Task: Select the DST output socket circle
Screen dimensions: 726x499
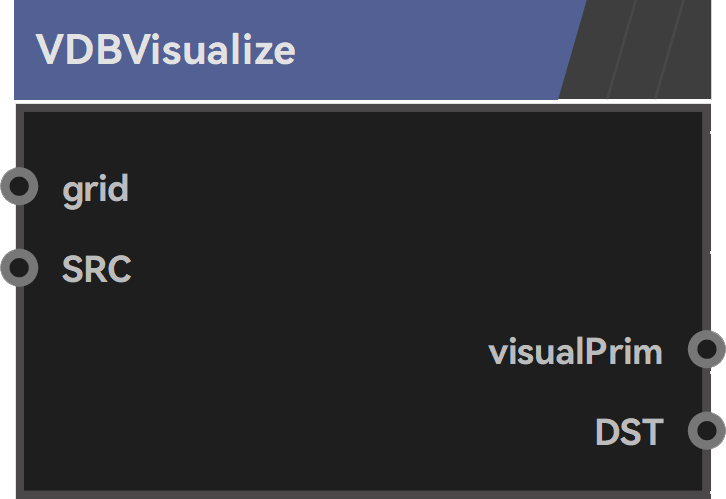Action: pos(707,430)
